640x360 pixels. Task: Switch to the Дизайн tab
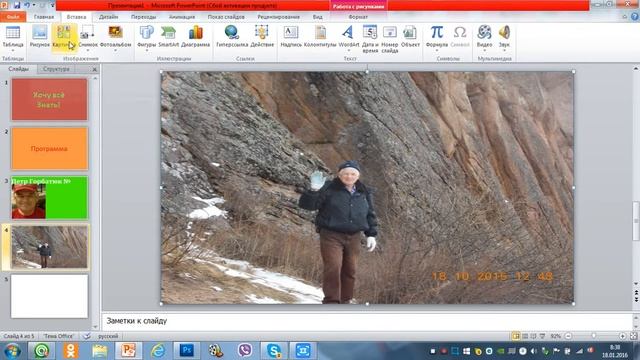point(108,17)
